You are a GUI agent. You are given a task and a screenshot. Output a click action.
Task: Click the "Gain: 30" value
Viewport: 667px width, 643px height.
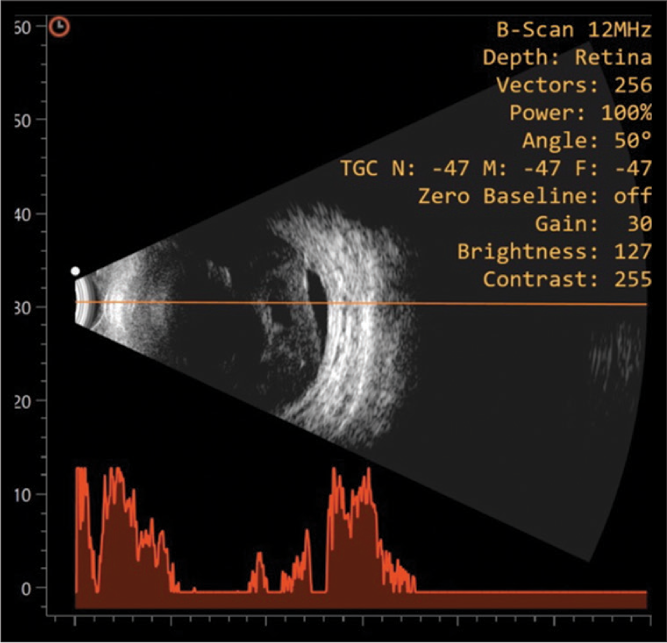coord(593,224)
